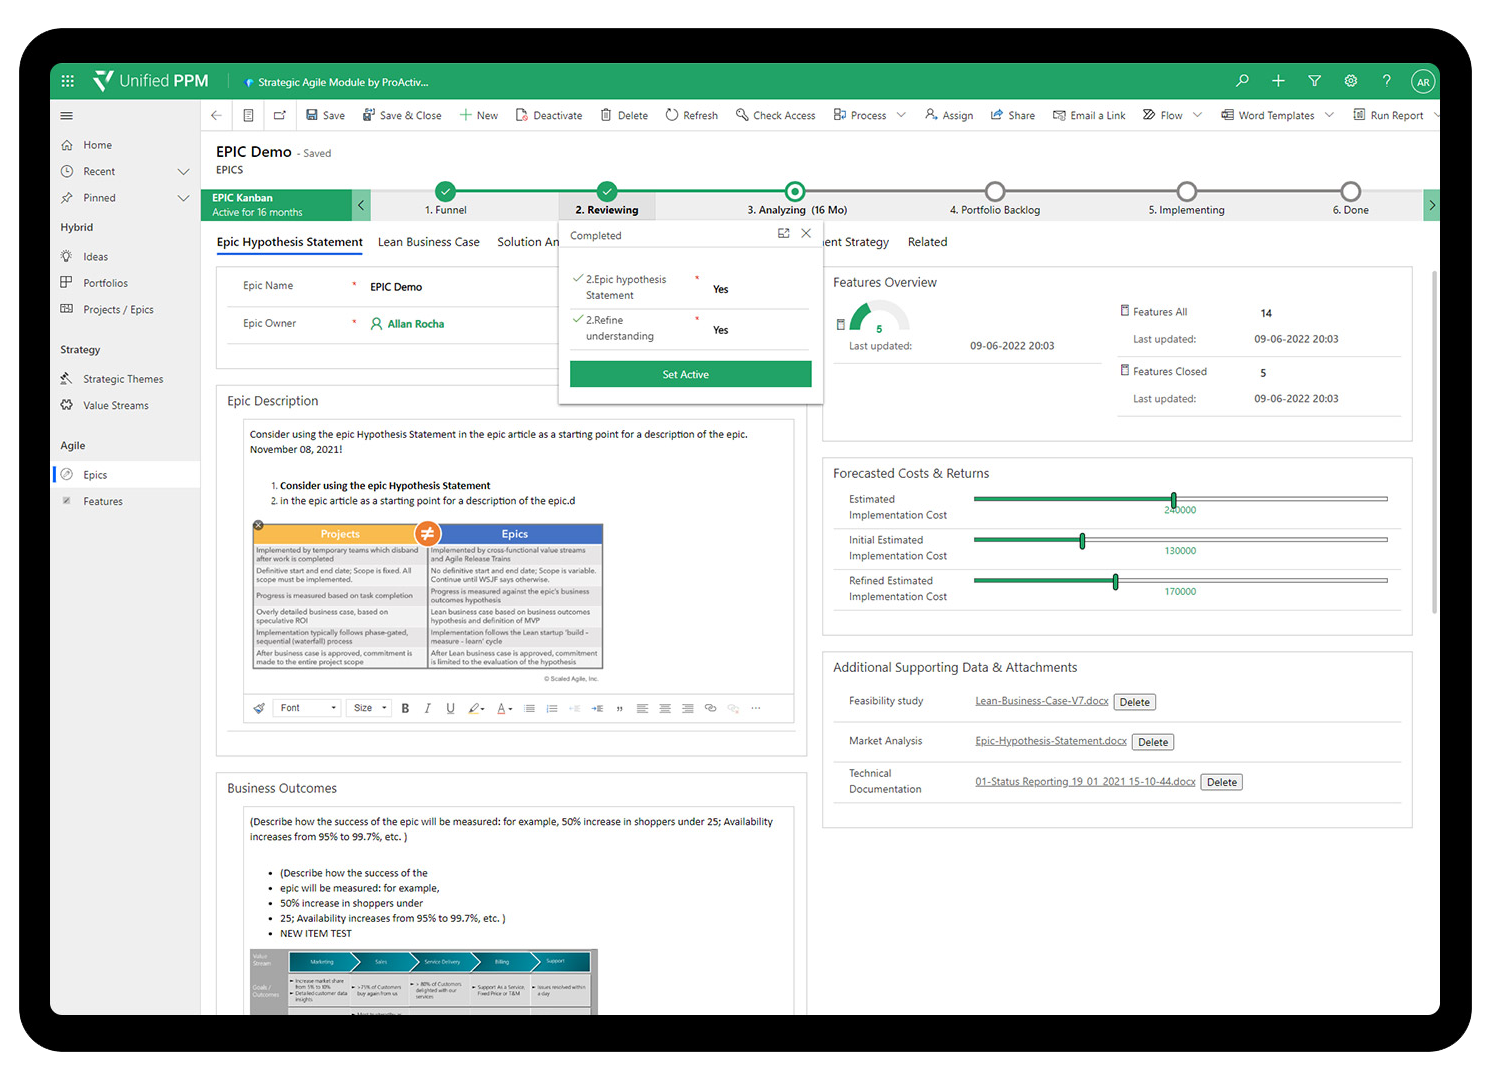Expand the Recent section chevron
1506x1080 pixels.
183,172
